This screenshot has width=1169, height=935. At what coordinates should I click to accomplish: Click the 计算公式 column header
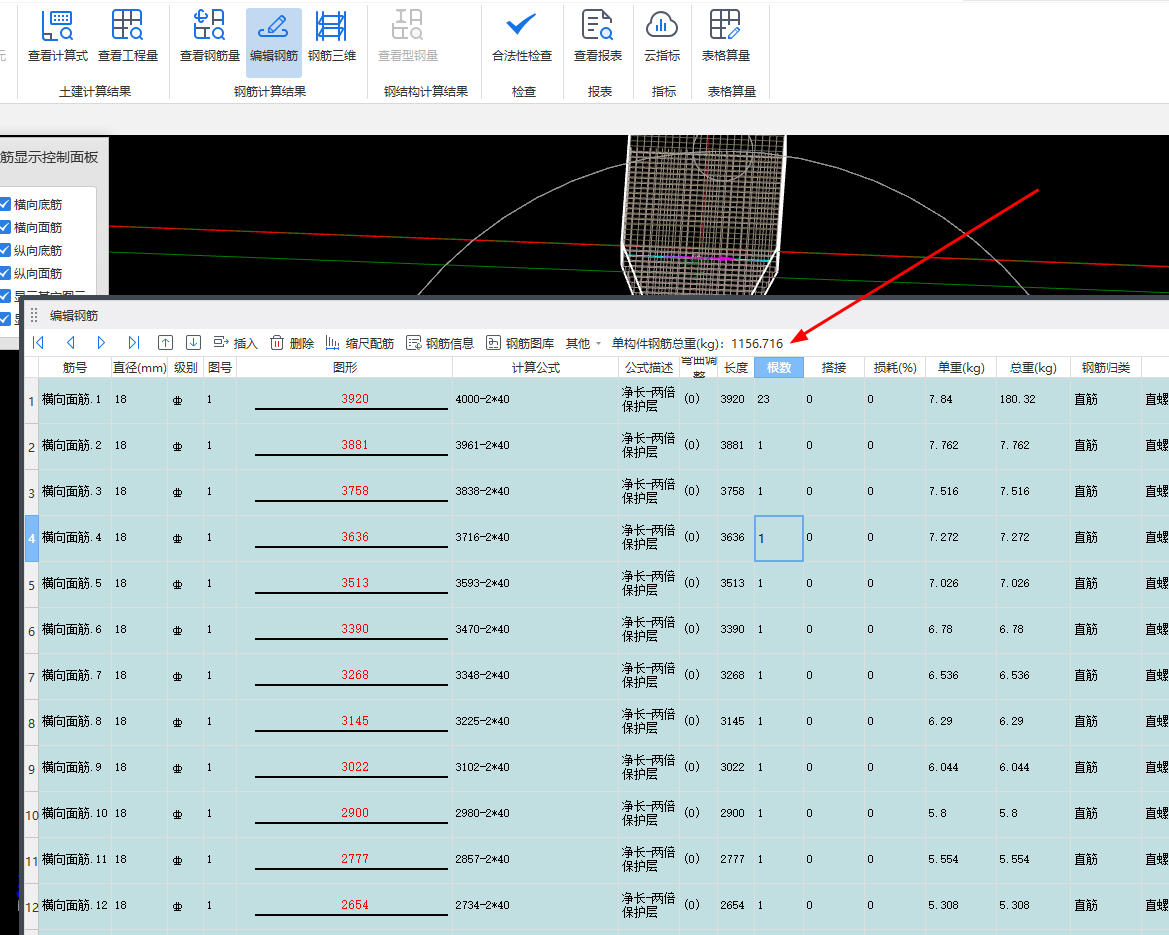(x=535, y=368)
